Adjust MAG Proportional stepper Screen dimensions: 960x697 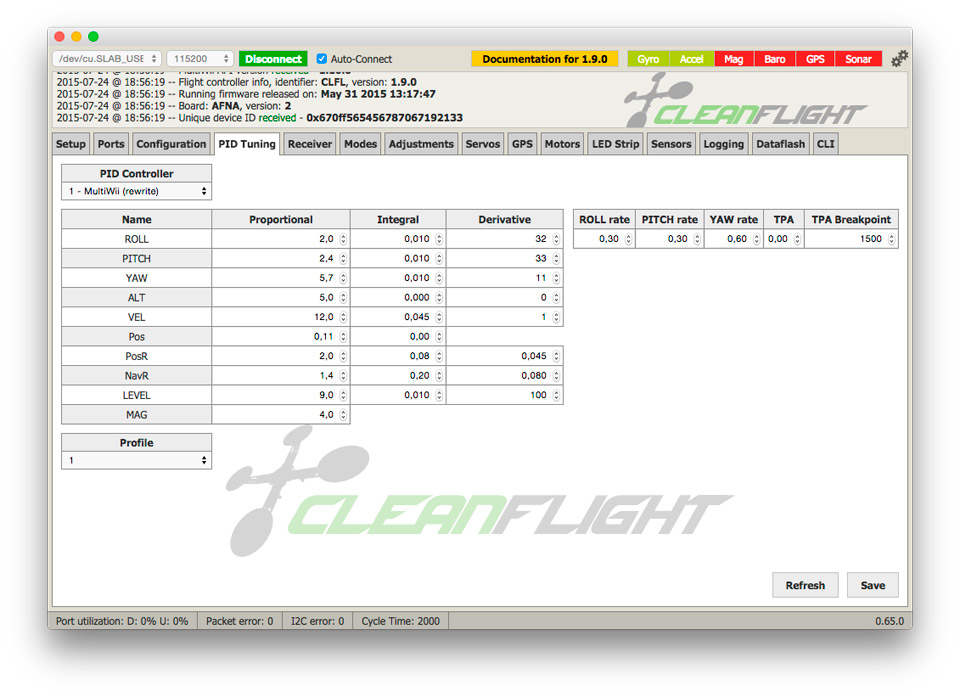[343, 415]
